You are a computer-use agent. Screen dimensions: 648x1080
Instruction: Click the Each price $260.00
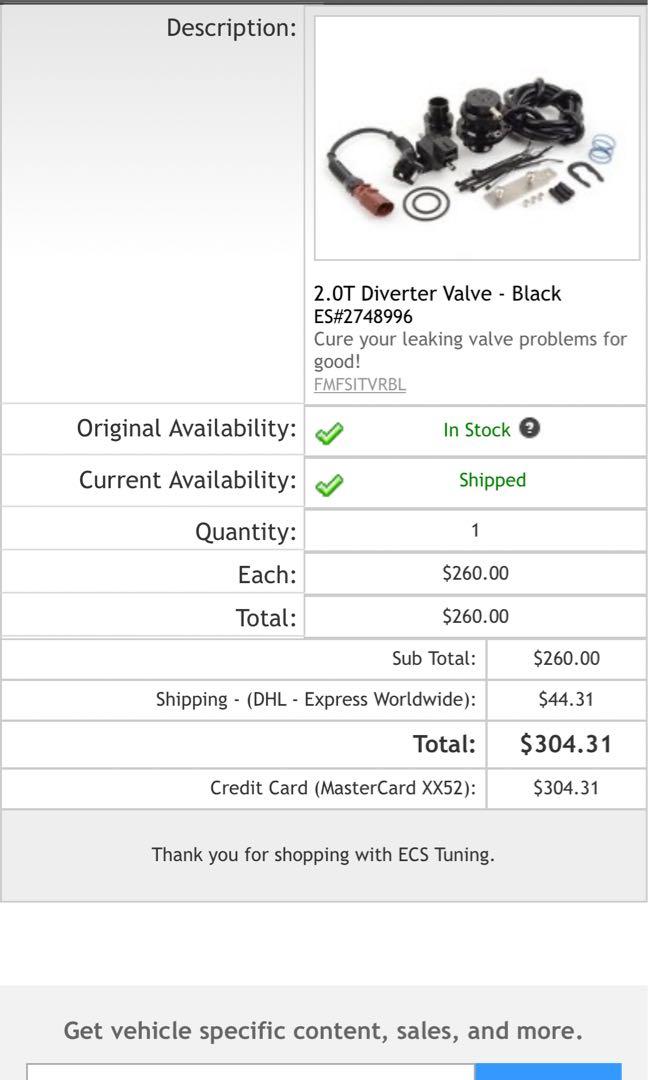[x=475, y=573]
